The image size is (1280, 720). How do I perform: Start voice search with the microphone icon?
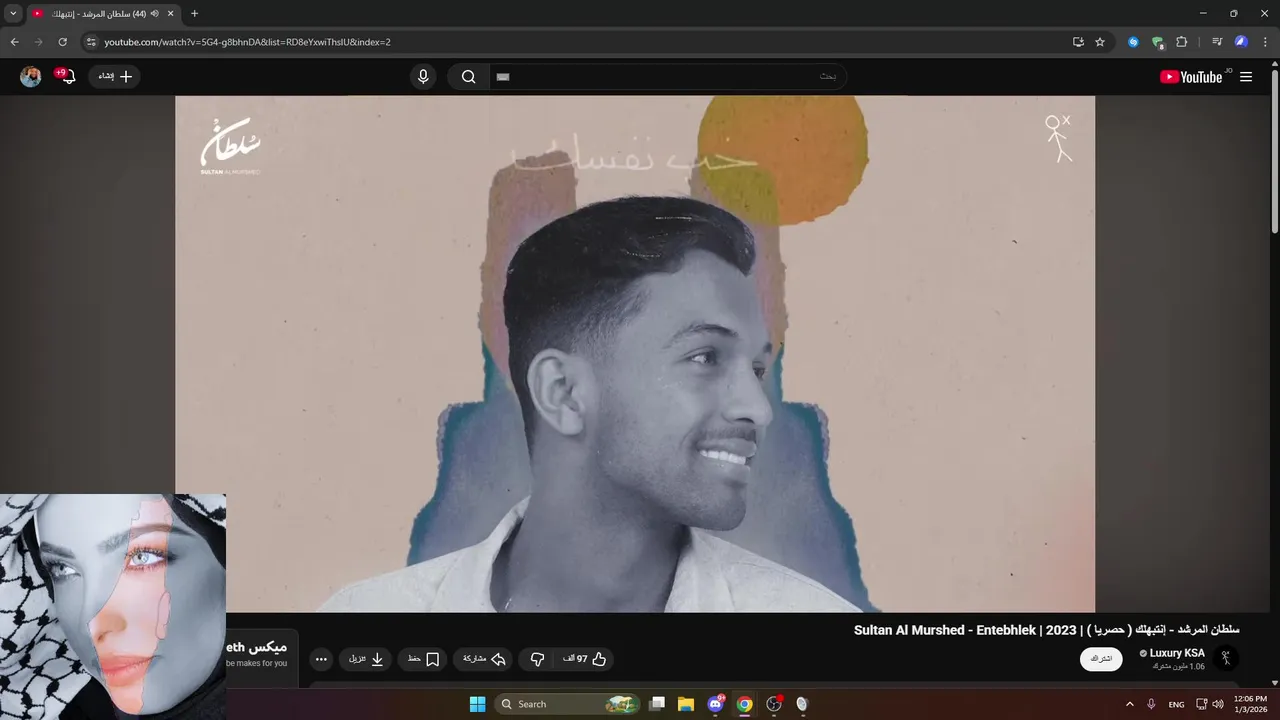point(423,77)
